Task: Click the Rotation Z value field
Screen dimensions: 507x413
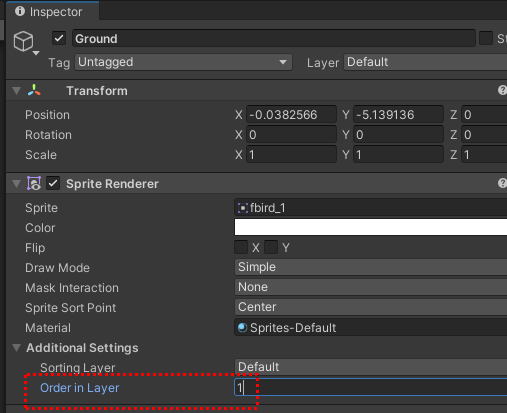Action: 484,135
